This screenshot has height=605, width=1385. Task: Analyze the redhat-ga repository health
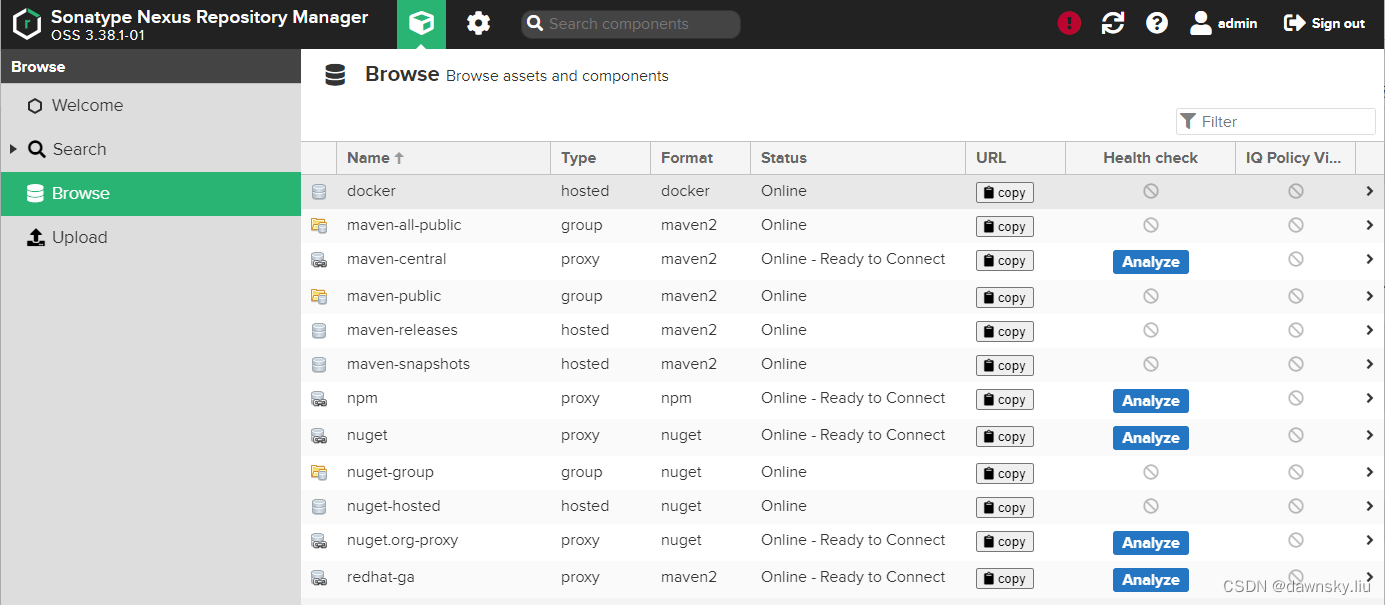click(1150, 580)
